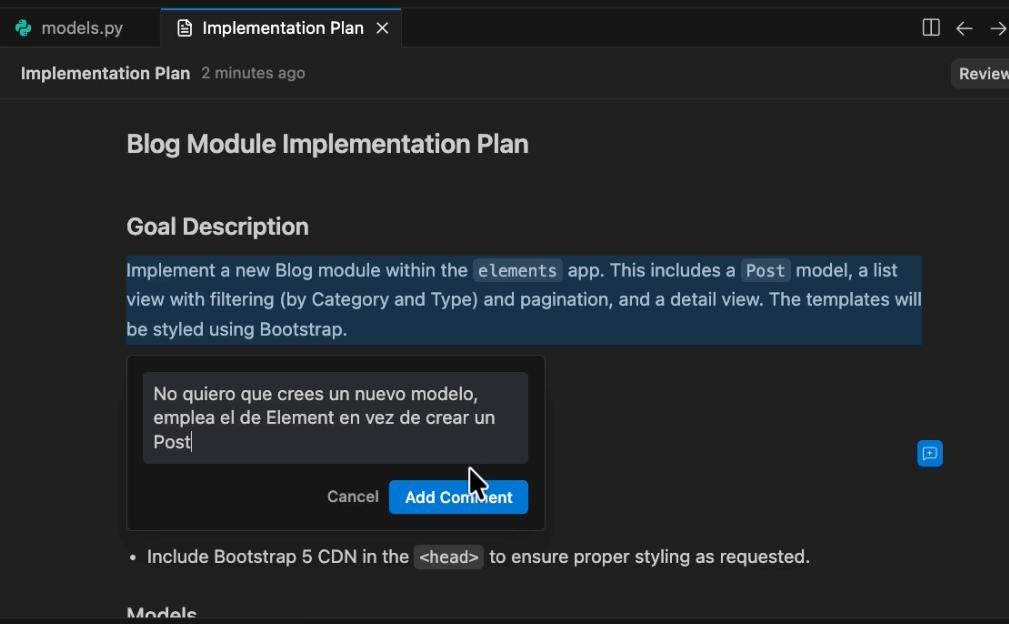The width and height of the screenshot is (1009, 624).
Task: Click the Goal Description heading
Action: point(217,227)
